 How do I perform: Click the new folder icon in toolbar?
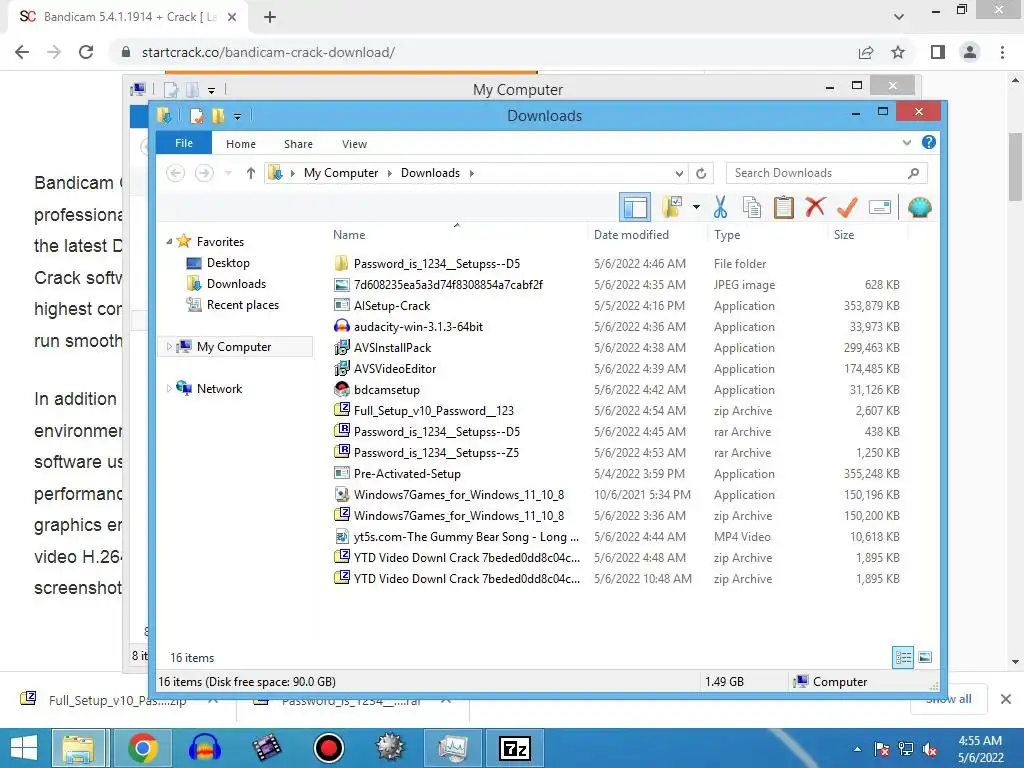pyautogui.click(x=672, y=208)
